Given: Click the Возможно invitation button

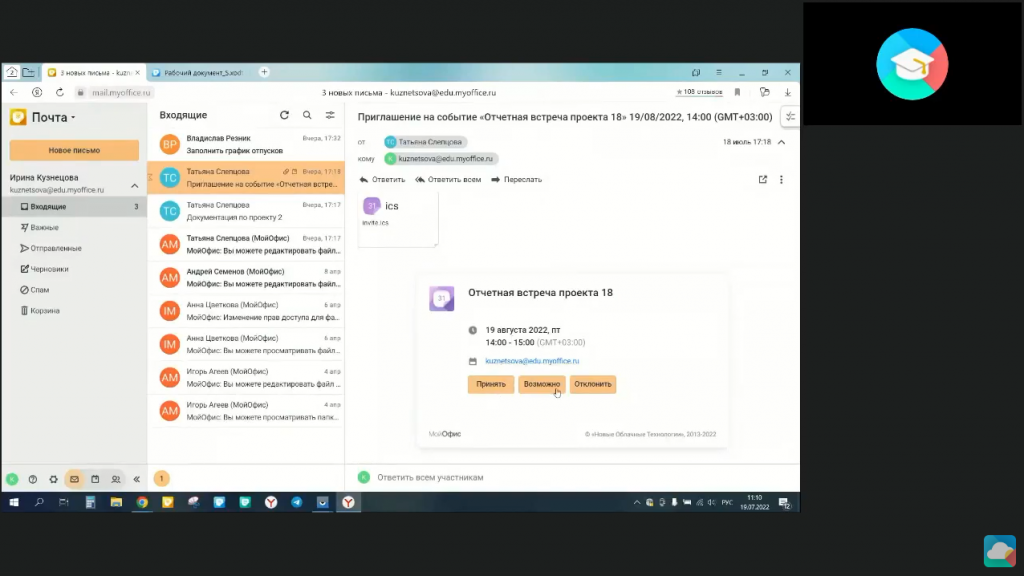Looking at the screenshot, I should 541,384.
